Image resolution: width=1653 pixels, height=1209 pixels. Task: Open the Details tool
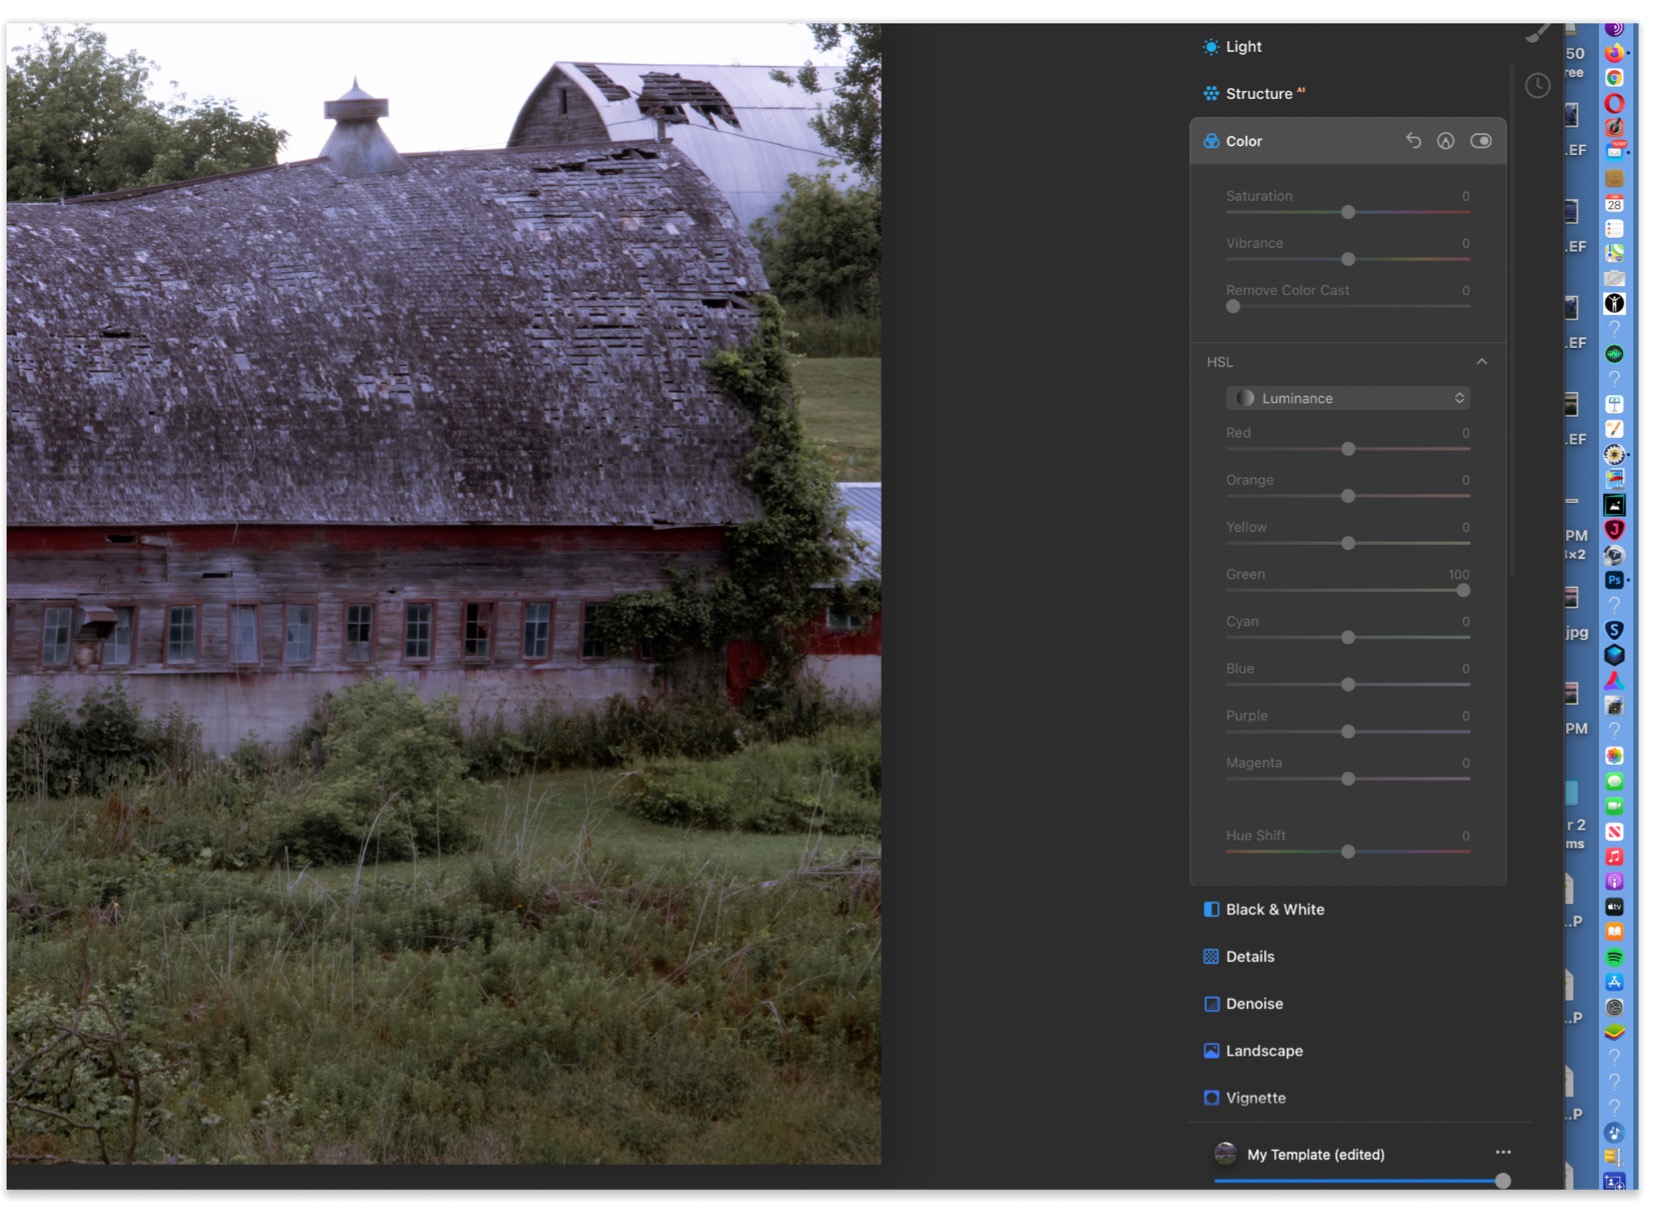1249,956
